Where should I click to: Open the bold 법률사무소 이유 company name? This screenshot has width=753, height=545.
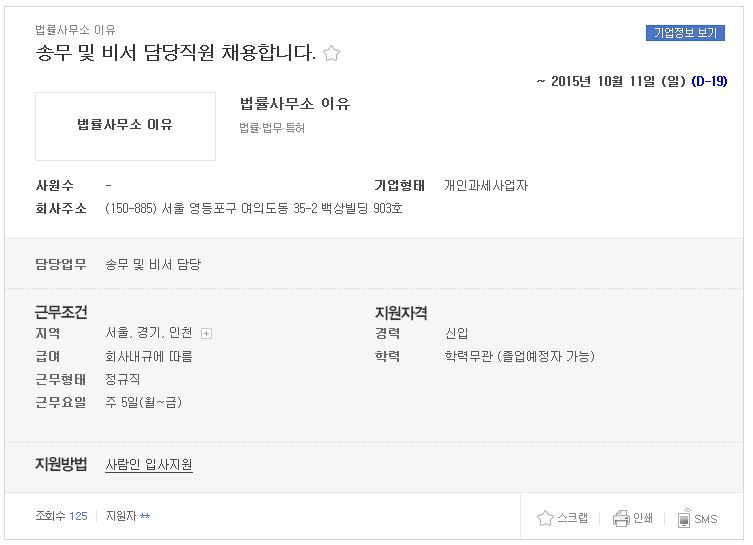(x=295, y=103)
